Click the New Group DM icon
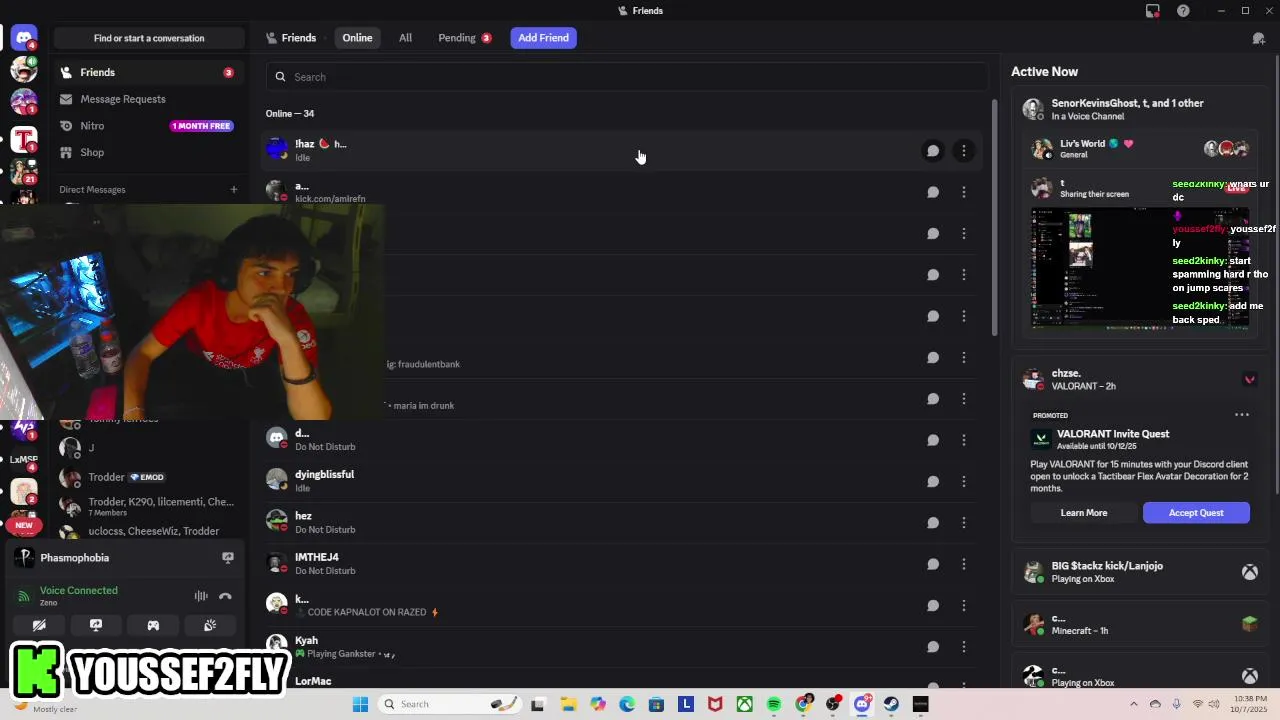 tap(1259, 38)
